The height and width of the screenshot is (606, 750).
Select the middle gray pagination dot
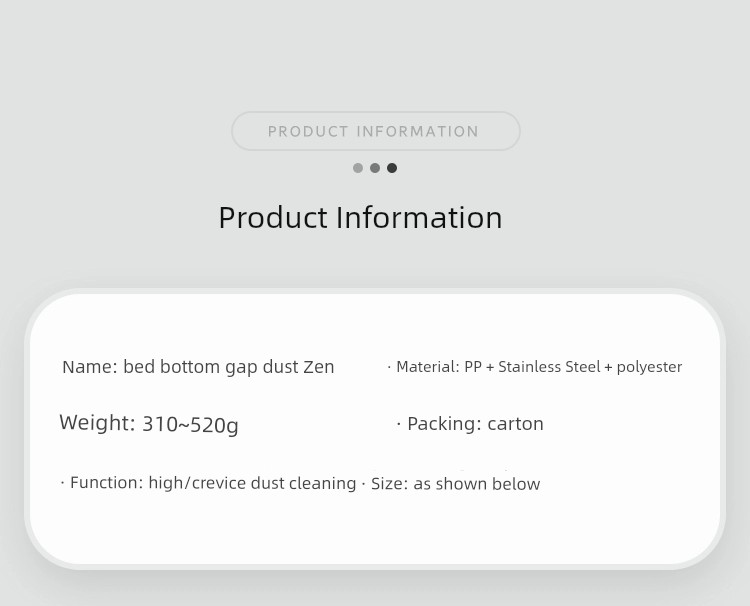pos(375,168)
